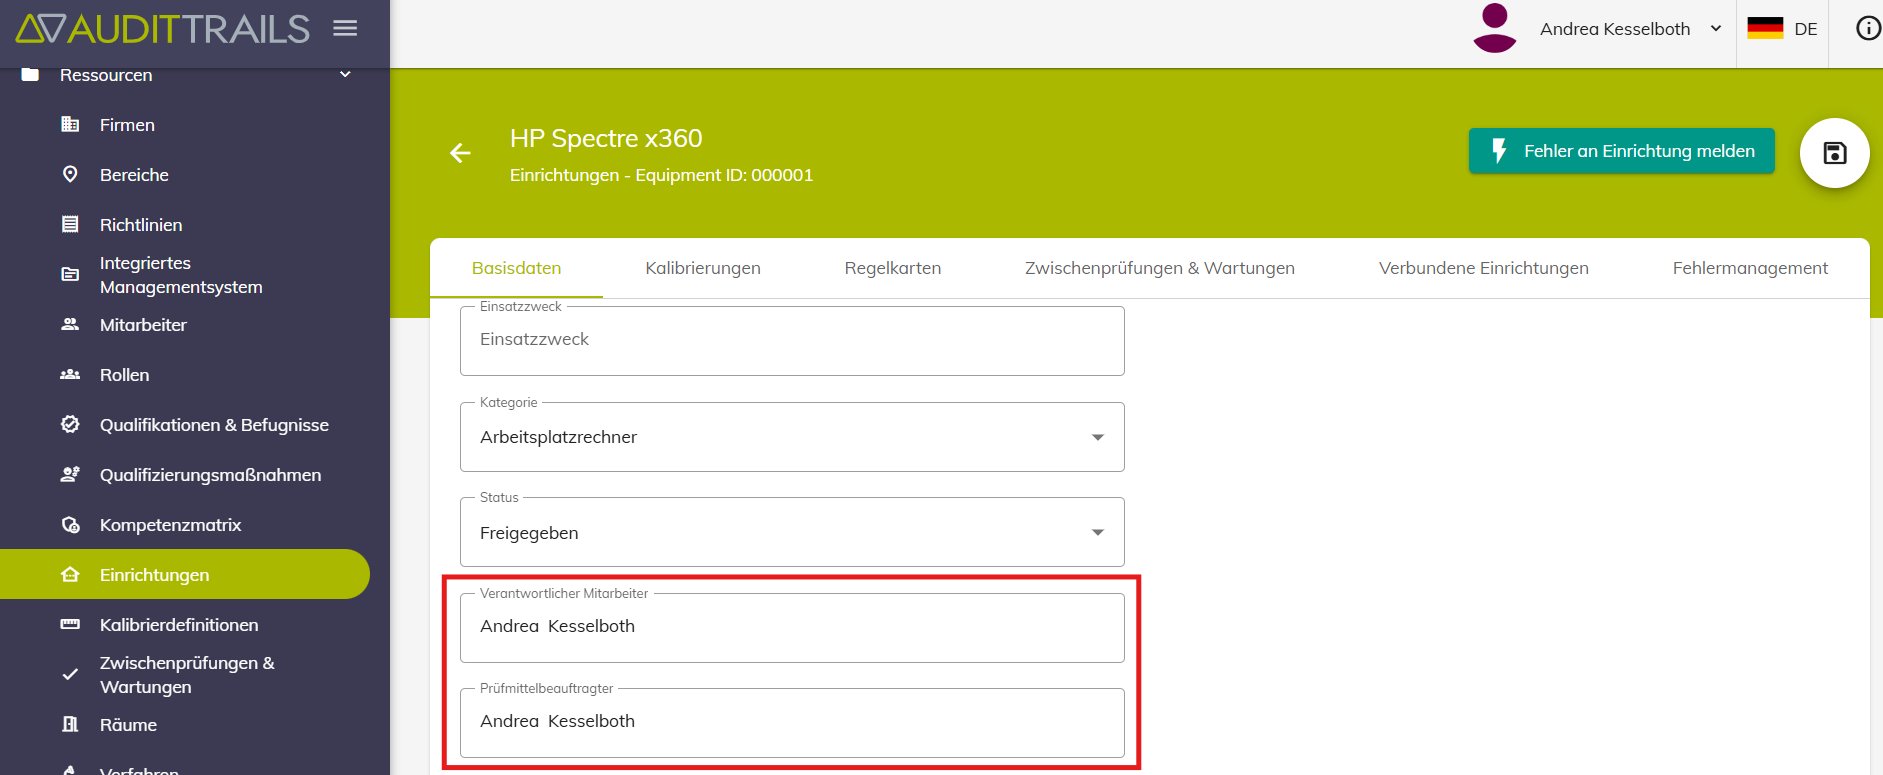The width and height of the screenshot is (1883, 775).
Task: Click the German flag icon
Action: pos(1765,29)
